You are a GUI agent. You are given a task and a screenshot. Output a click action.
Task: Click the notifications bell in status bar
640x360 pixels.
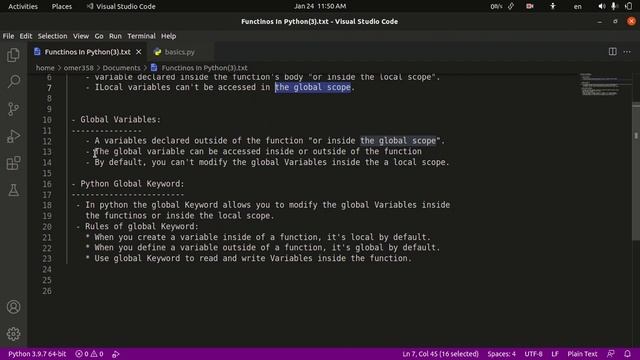coord(627,354)
